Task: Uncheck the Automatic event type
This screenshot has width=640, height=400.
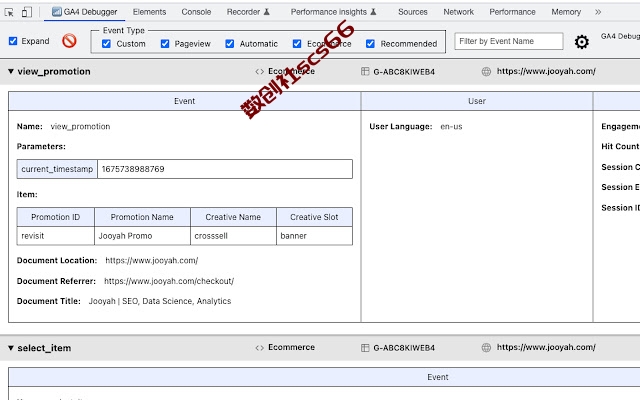Action: point(230,44)
